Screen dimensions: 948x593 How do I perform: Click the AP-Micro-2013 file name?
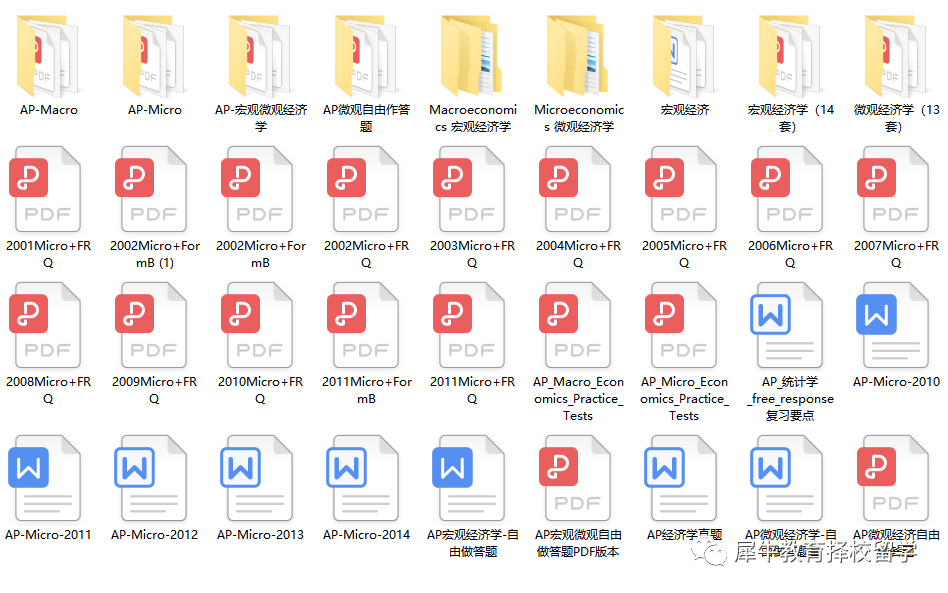pyautogui.click(x=261, y=535)
